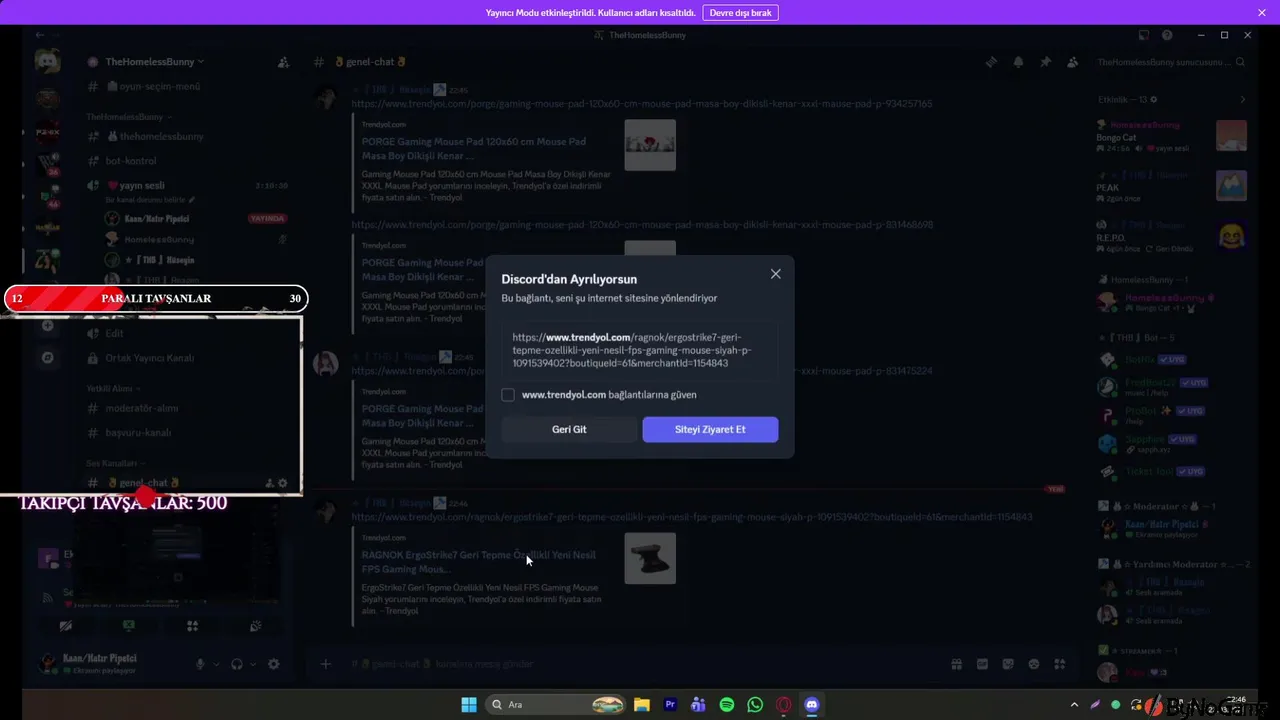Click the Discord taskbar icon
The width and height of the screenshot is (1280, 720).
812,704
